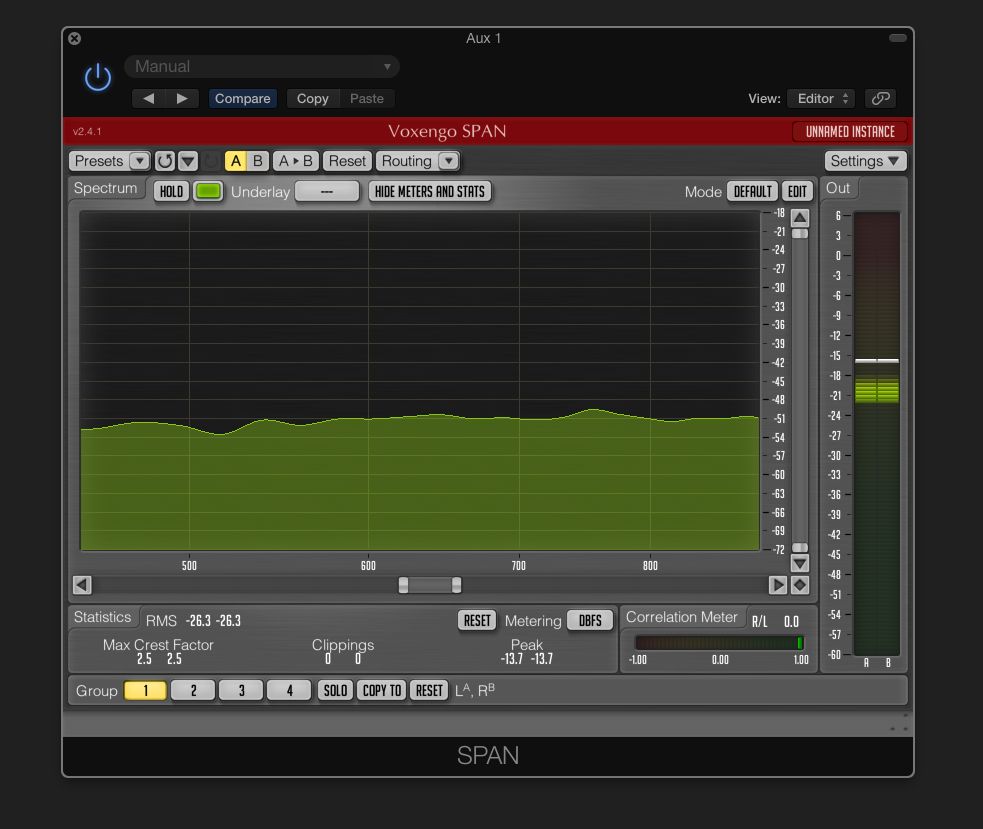Click the frequency scroll left arrow
Image resolution: width=983 pixels, height=829 pixels.
(x=82, y=585)
